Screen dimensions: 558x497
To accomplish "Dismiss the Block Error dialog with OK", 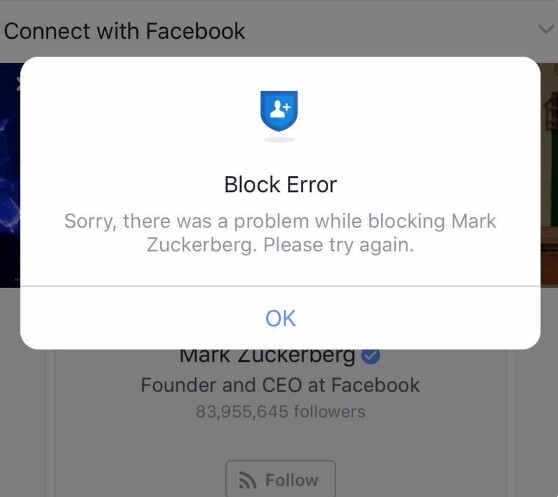I will 280,318.
